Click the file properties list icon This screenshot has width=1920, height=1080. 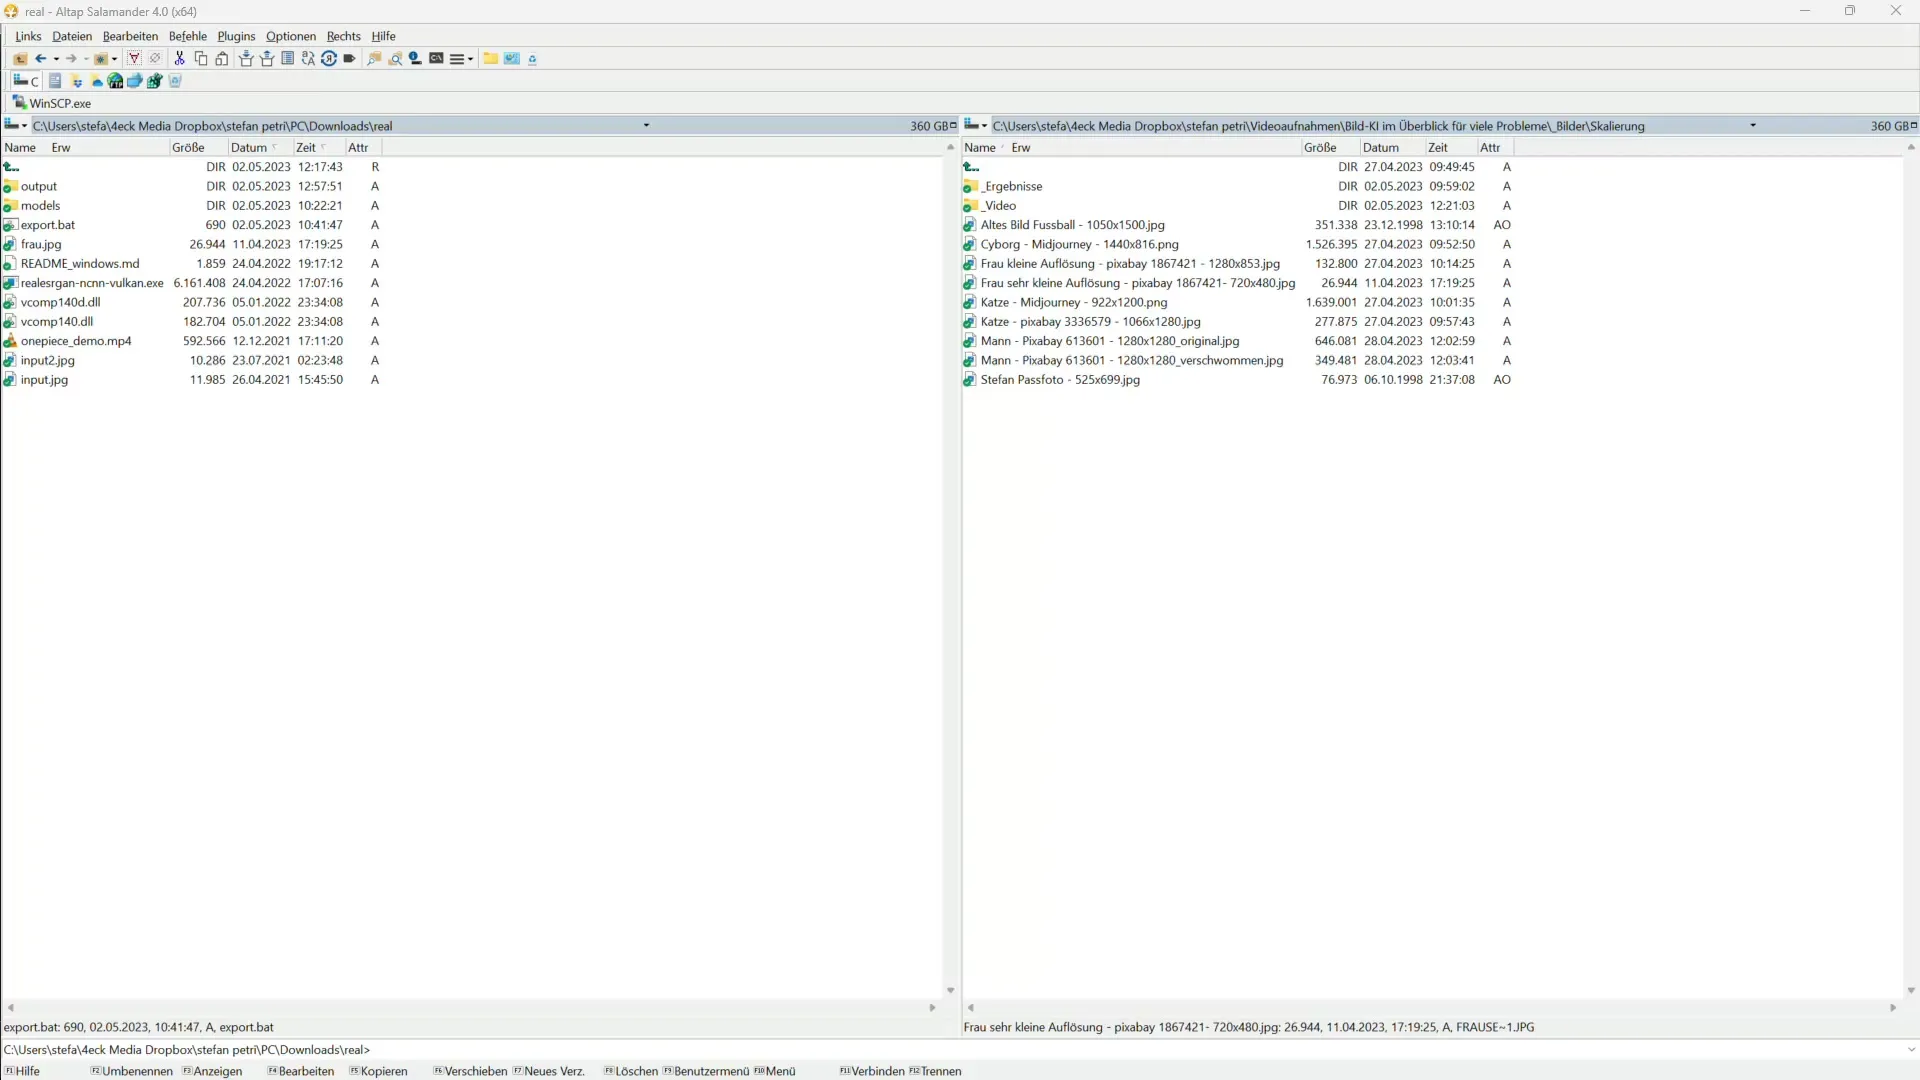(288, 59)
